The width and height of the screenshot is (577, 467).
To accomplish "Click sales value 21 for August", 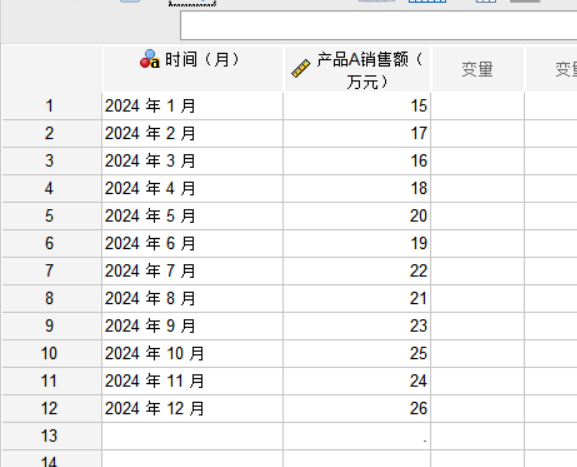I will (357, 298).
